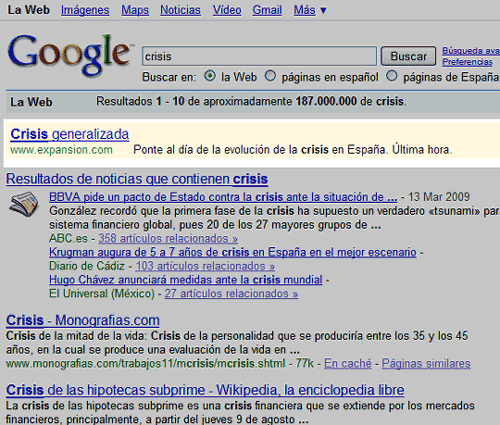The image size is (500, 425).
Task: Click the '13 Mar 2009' date text
Action: coord(439,197)
